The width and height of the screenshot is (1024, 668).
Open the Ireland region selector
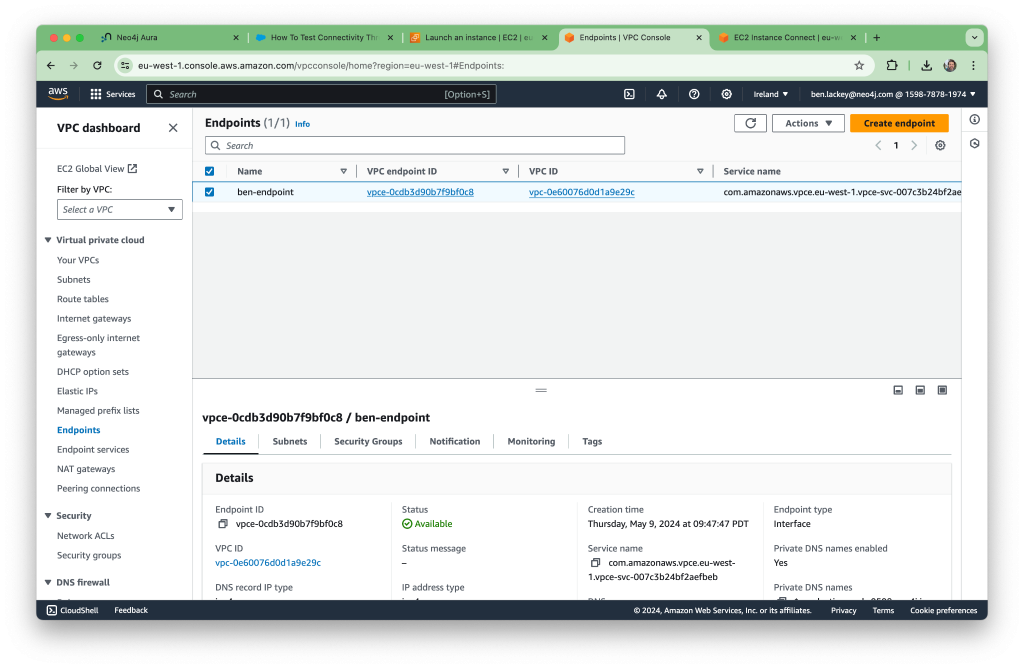point(771,94)
